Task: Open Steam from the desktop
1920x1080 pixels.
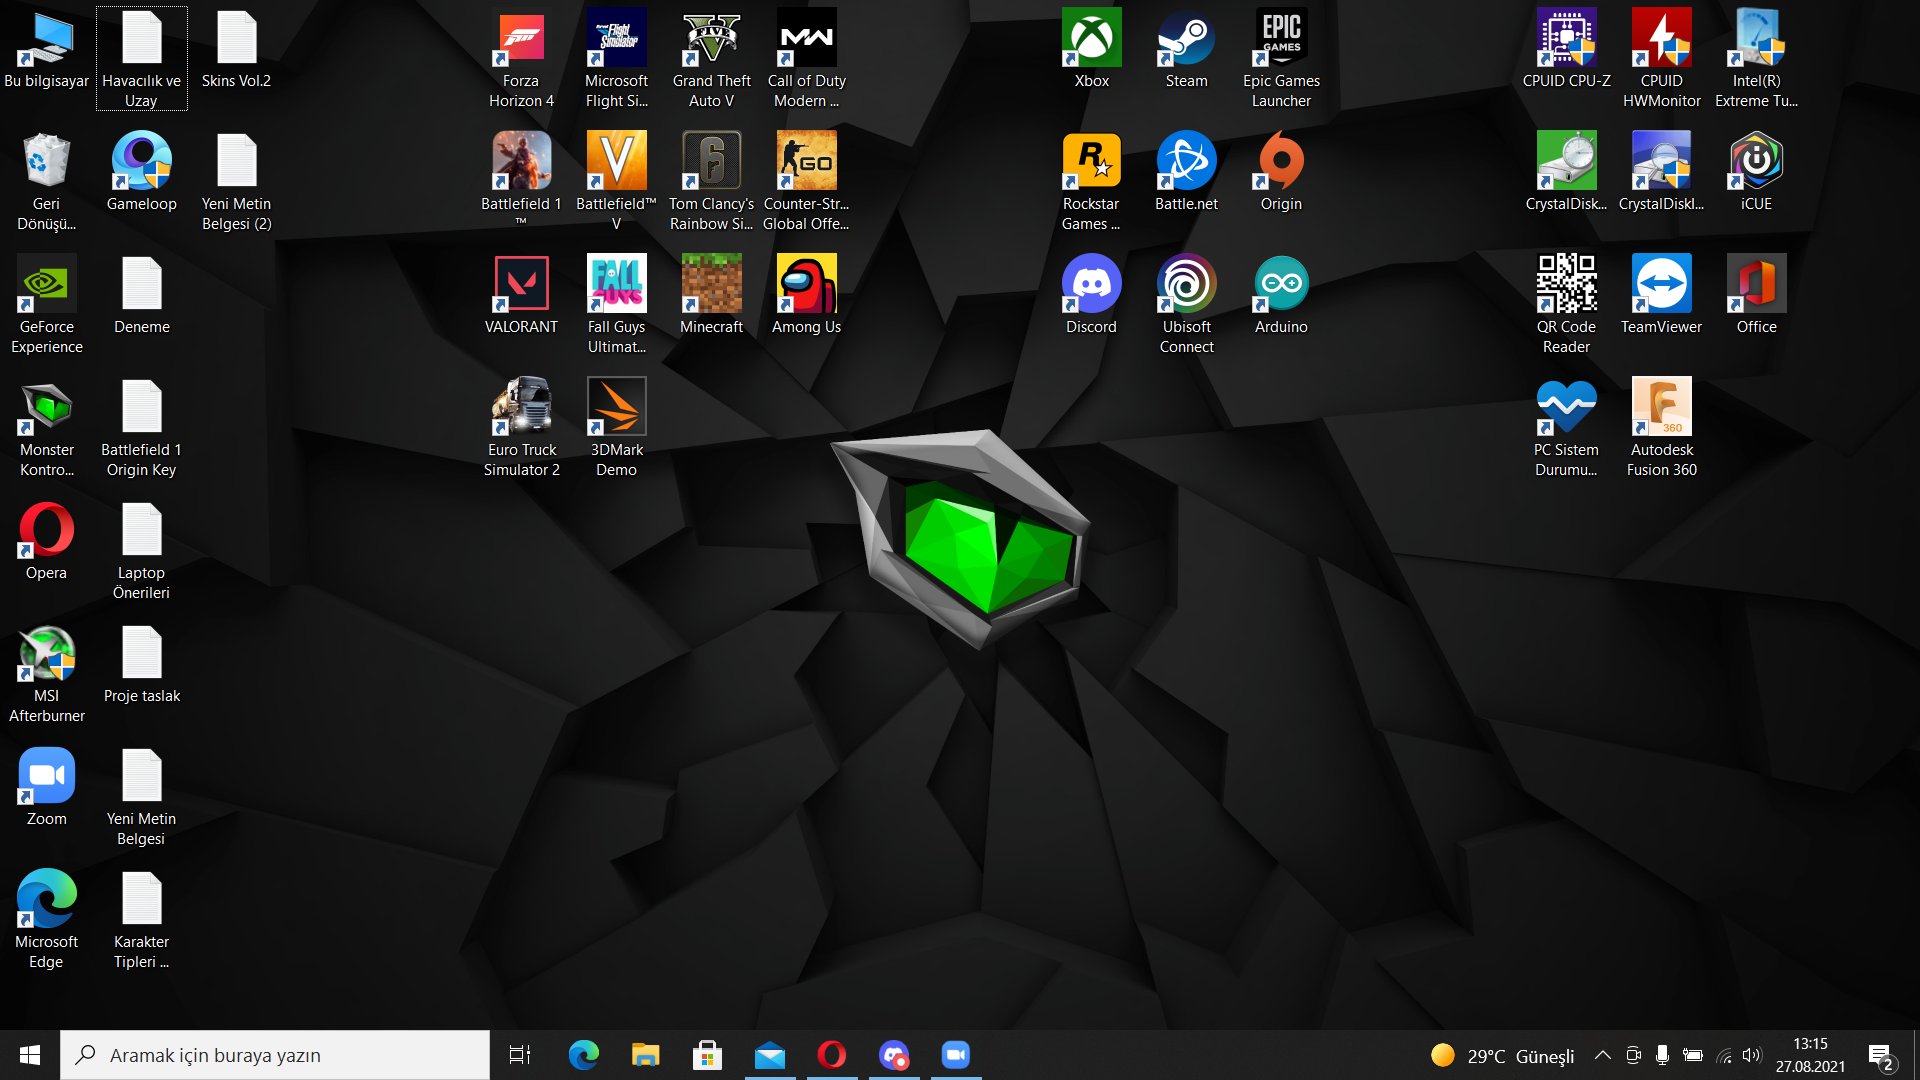Action: [1186, 45]
